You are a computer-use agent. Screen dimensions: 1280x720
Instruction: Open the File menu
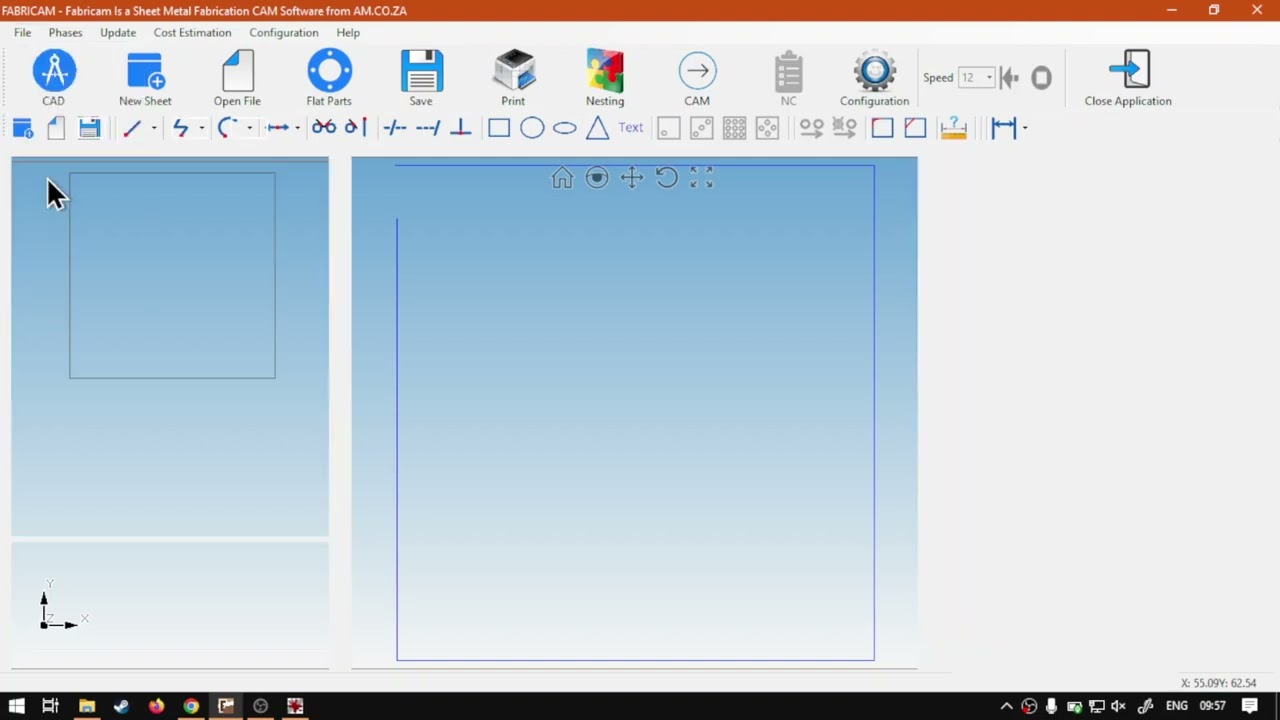coord(22,32)
